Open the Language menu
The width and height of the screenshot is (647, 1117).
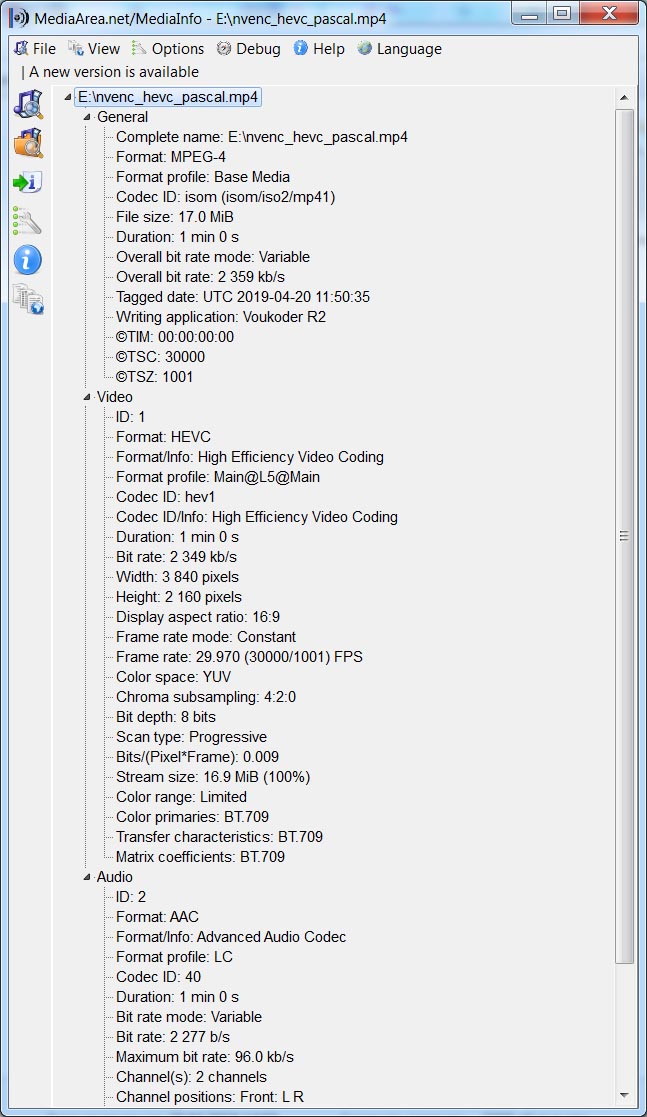point(400,48)
